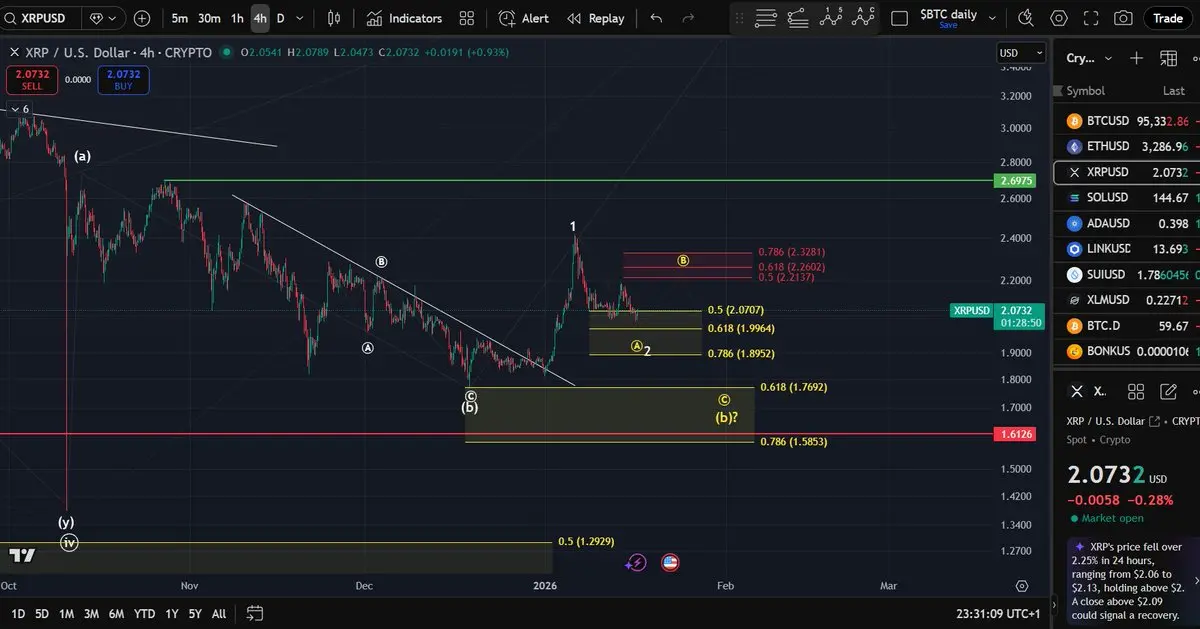Open the USD currency dropdown on price scale
This screenshot has width=1200, height=629.
(x=1021, y=53)
